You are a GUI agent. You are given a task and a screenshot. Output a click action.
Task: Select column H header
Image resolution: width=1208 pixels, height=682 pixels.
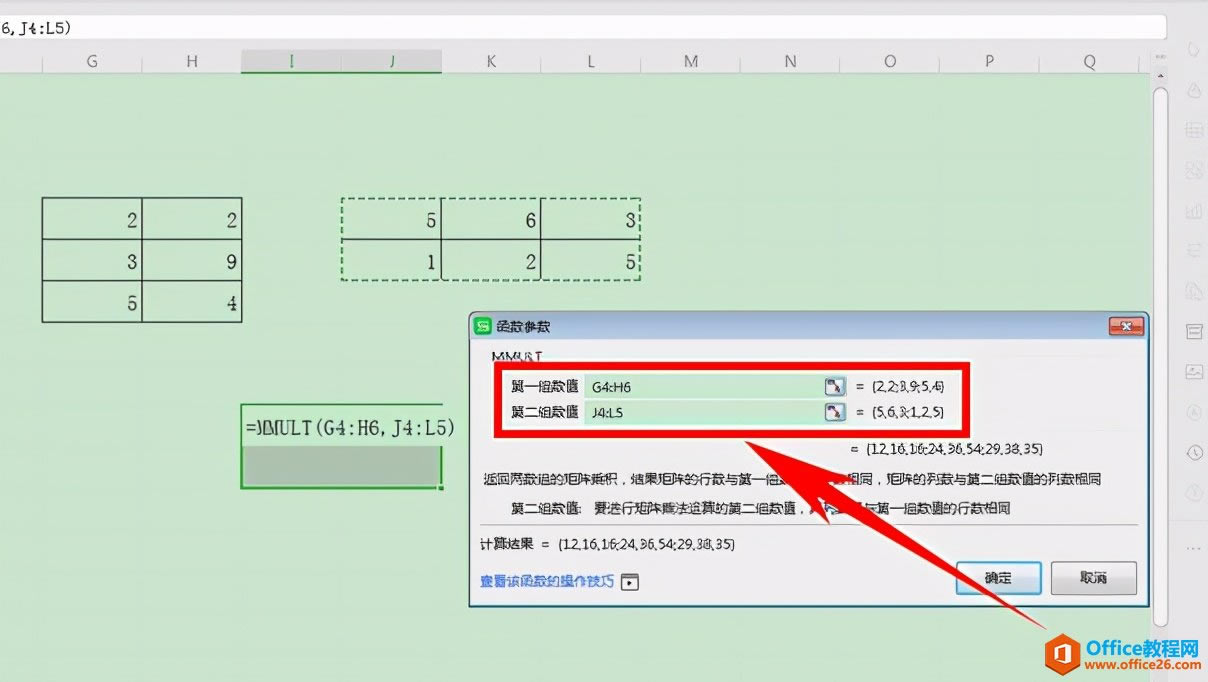point(192,62)
